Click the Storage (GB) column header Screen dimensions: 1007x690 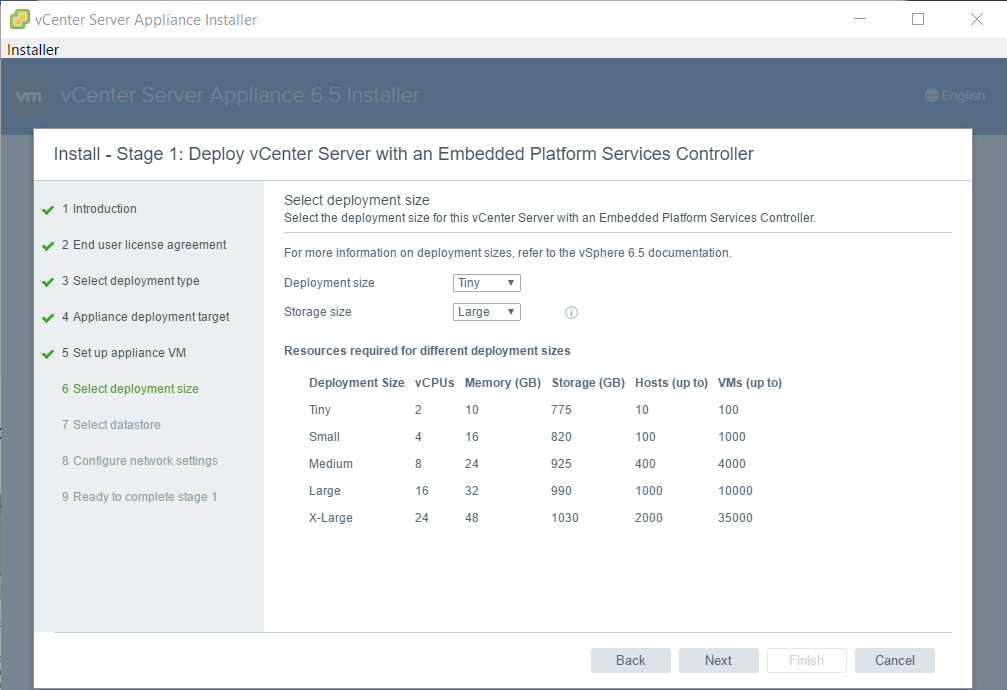click(588, 383)
